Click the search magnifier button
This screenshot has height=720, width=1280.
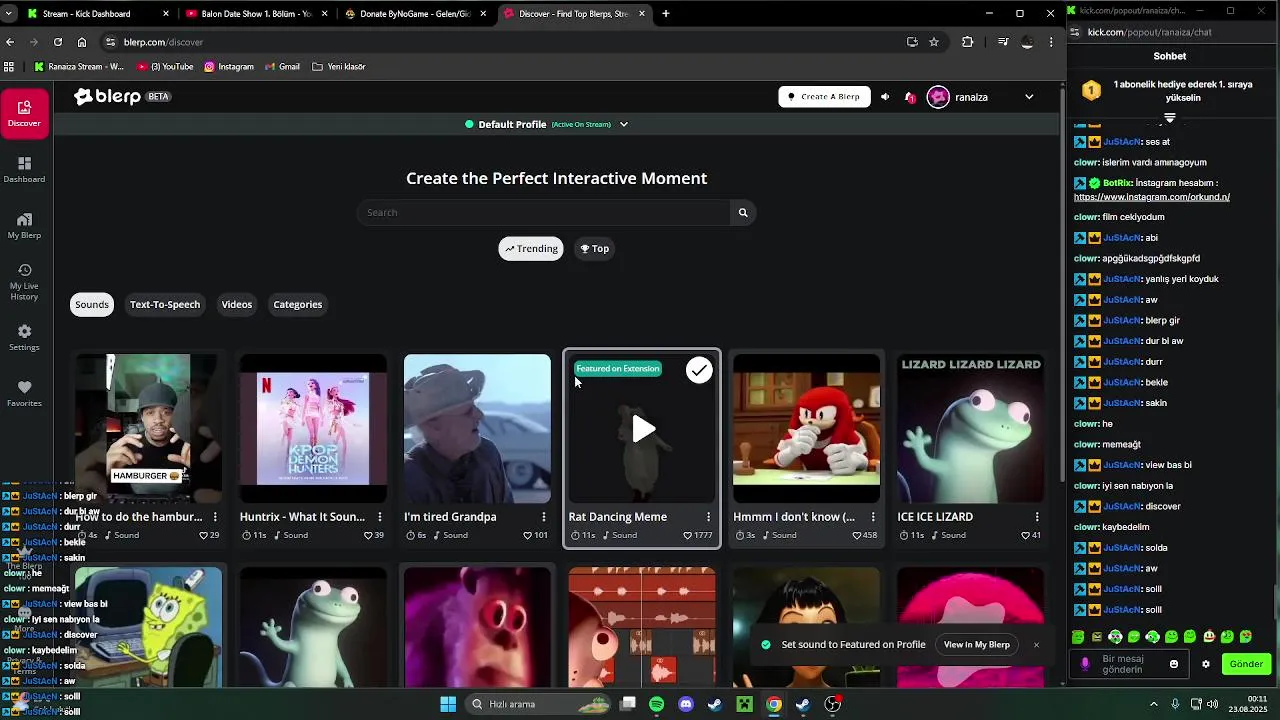(x=743, y=212)
